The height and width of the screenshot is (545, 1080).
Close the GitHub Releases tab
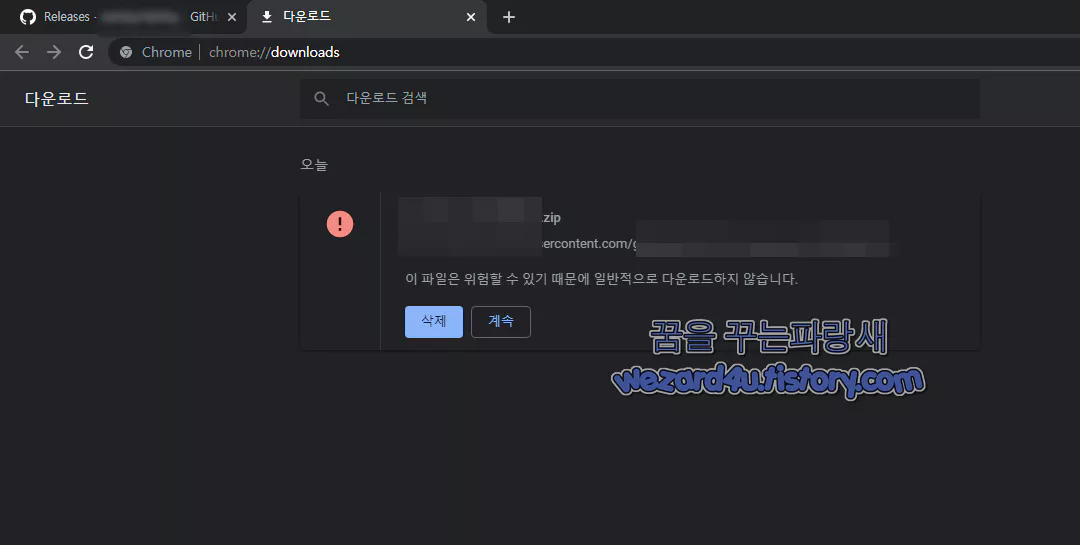click(232, 17)
